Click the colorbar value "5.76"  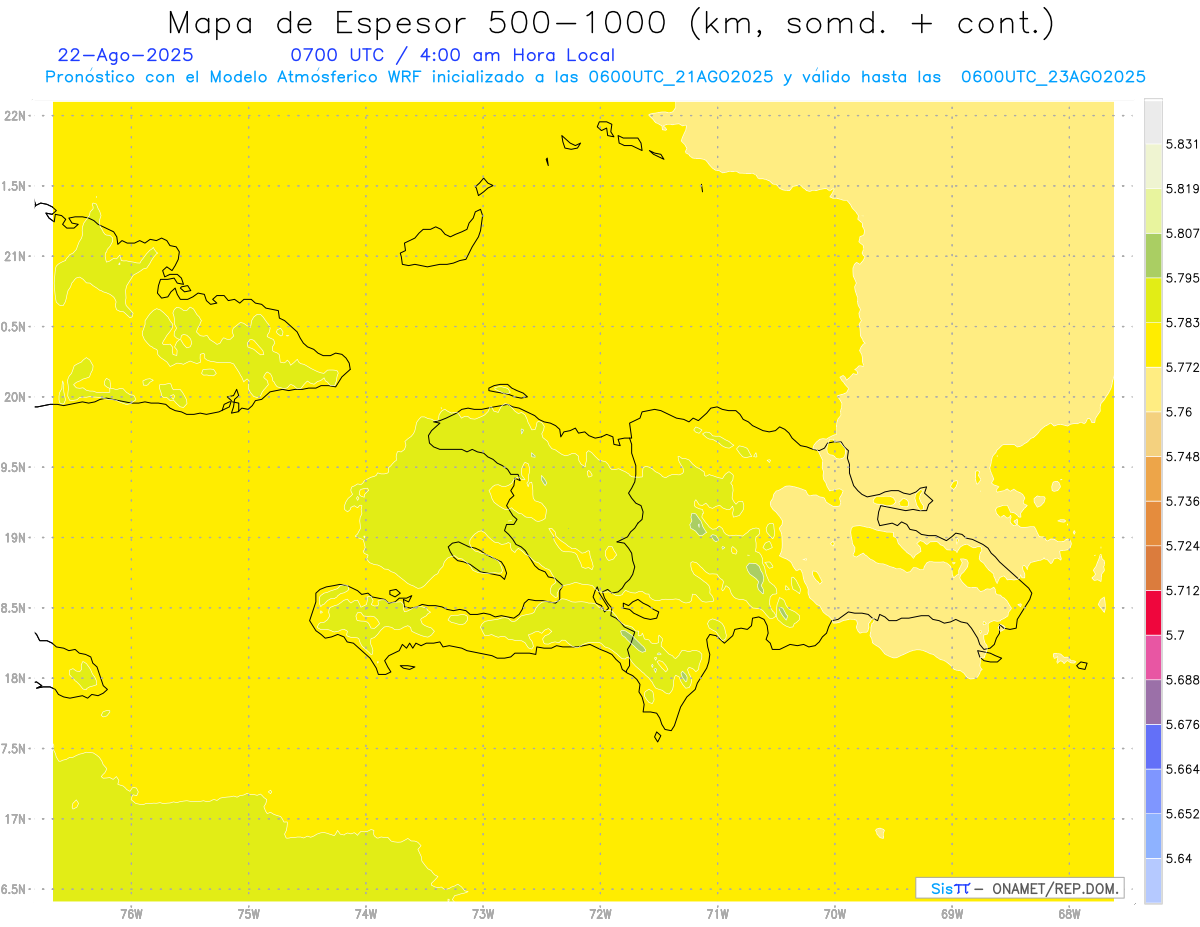[x=1179, y=412]
